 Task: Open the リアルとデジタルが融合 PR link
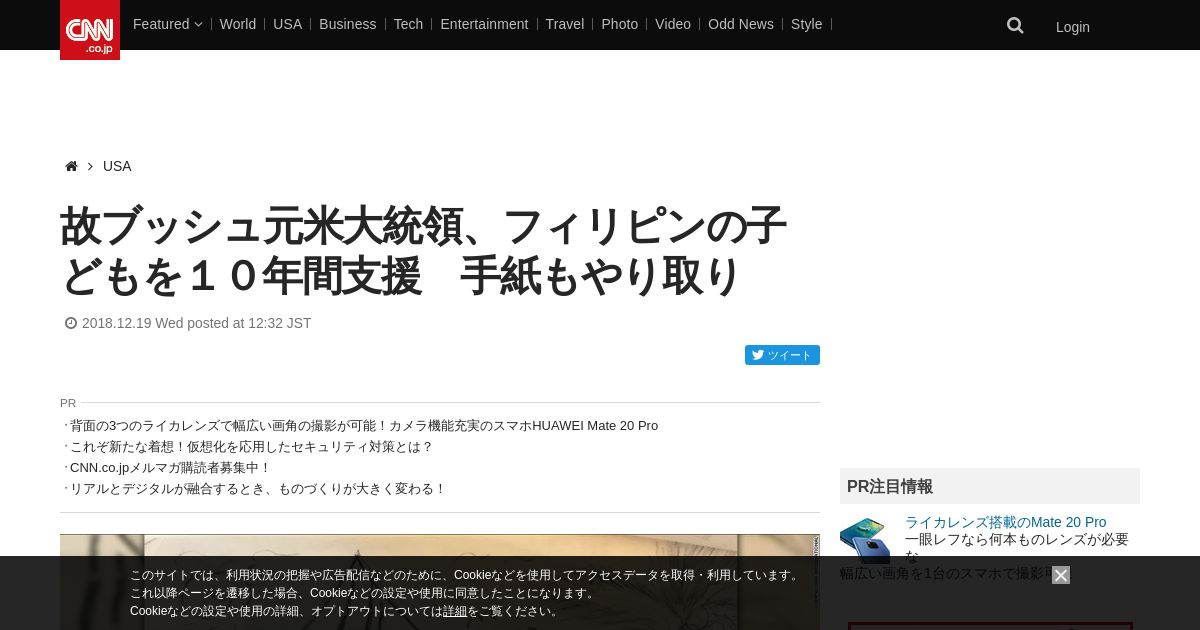point(258,489)
